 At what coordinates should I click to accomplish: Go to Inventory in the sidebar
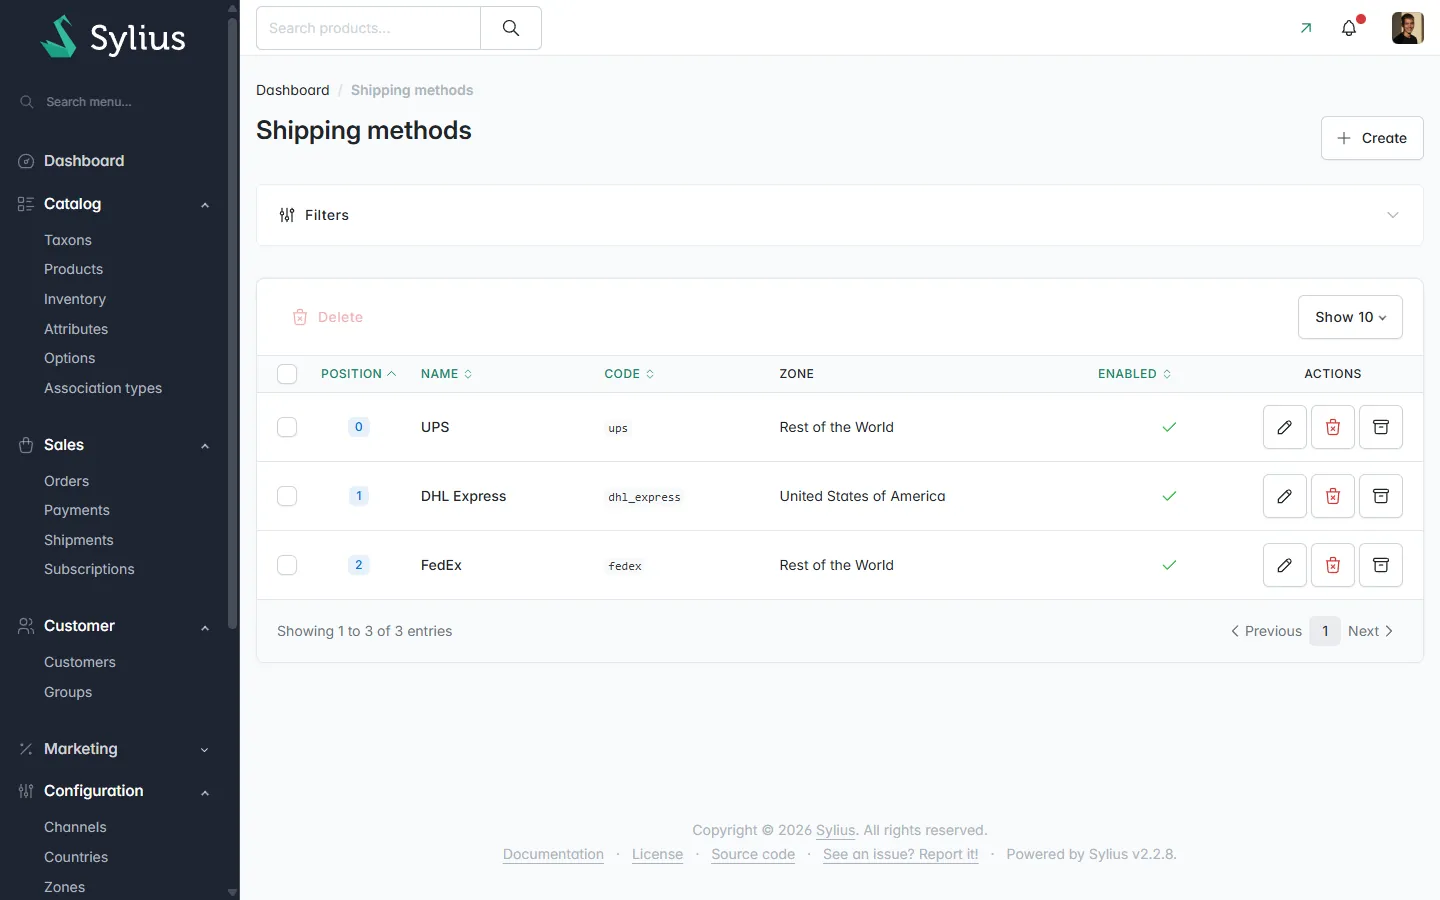click(75, 299)
